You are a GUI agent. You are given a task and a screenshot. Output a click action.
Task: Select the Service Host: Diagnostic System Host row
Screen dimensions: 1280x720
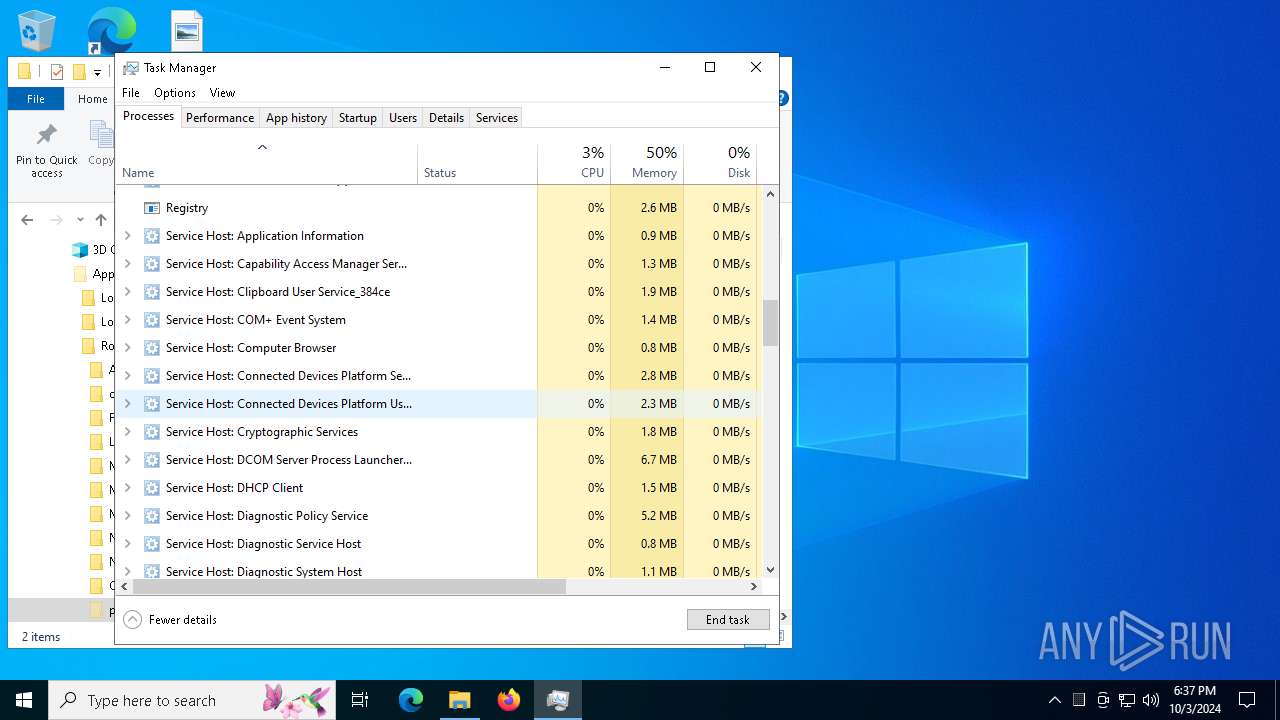point(439,570)
